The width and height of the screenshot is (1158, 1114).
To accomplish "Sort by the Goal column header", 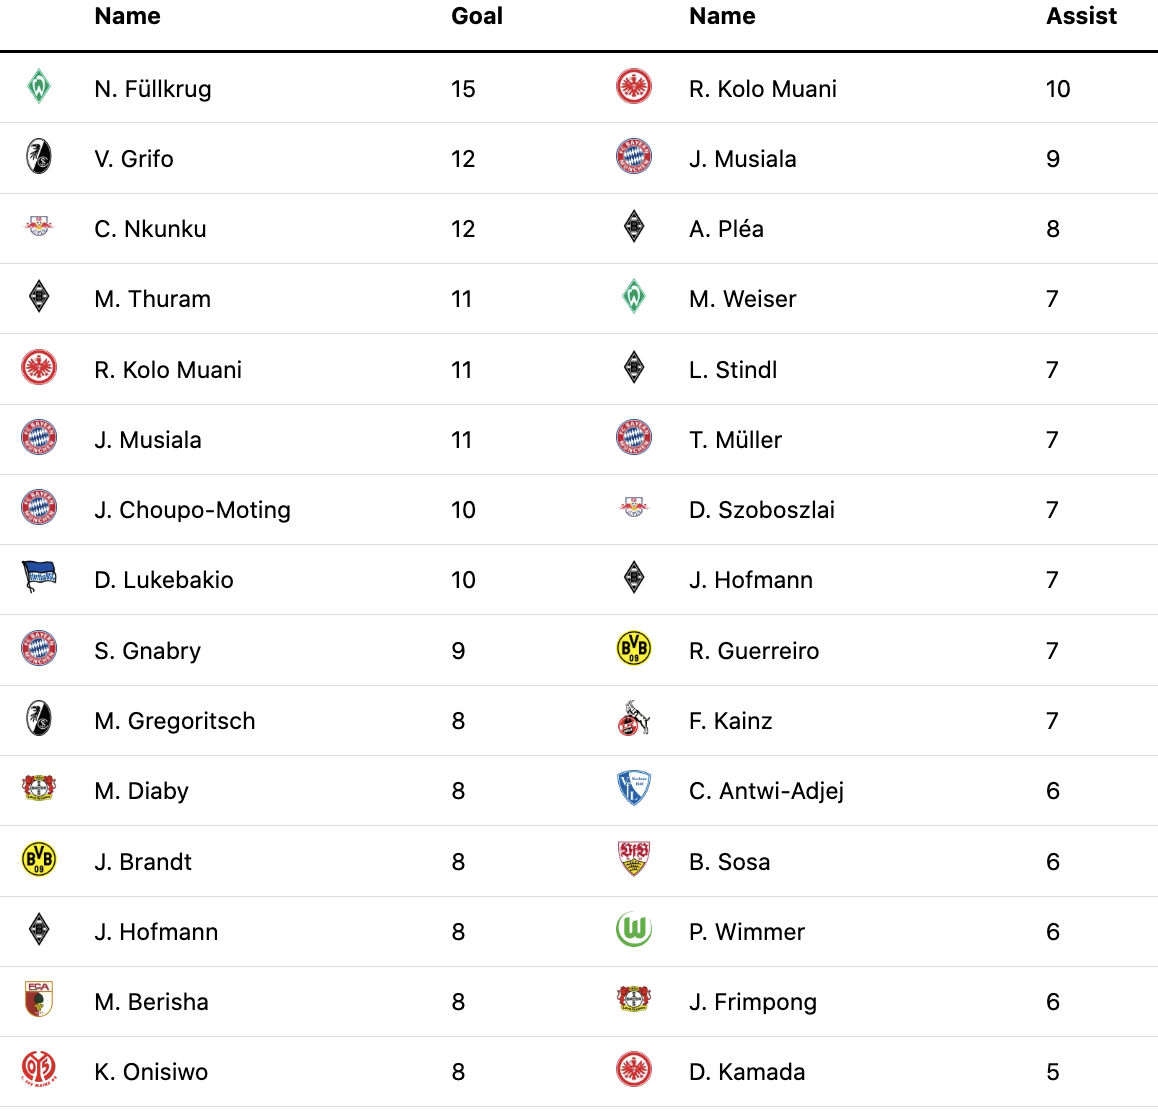I will pyautogui.click(x=477, y=16).
